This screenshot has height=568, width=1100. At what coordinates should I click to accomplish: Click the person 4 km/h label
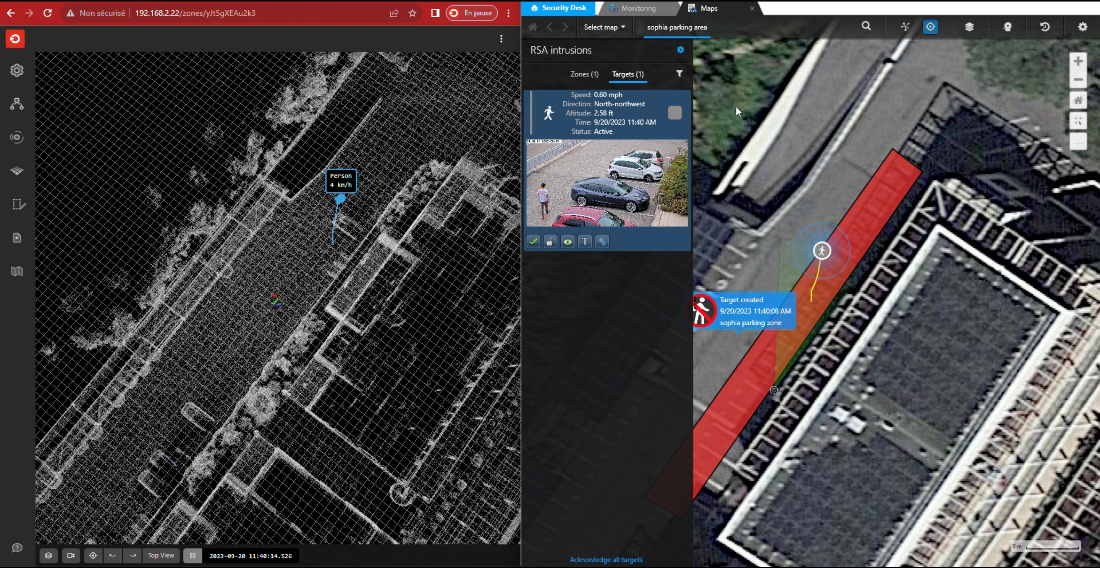[341, 181]
